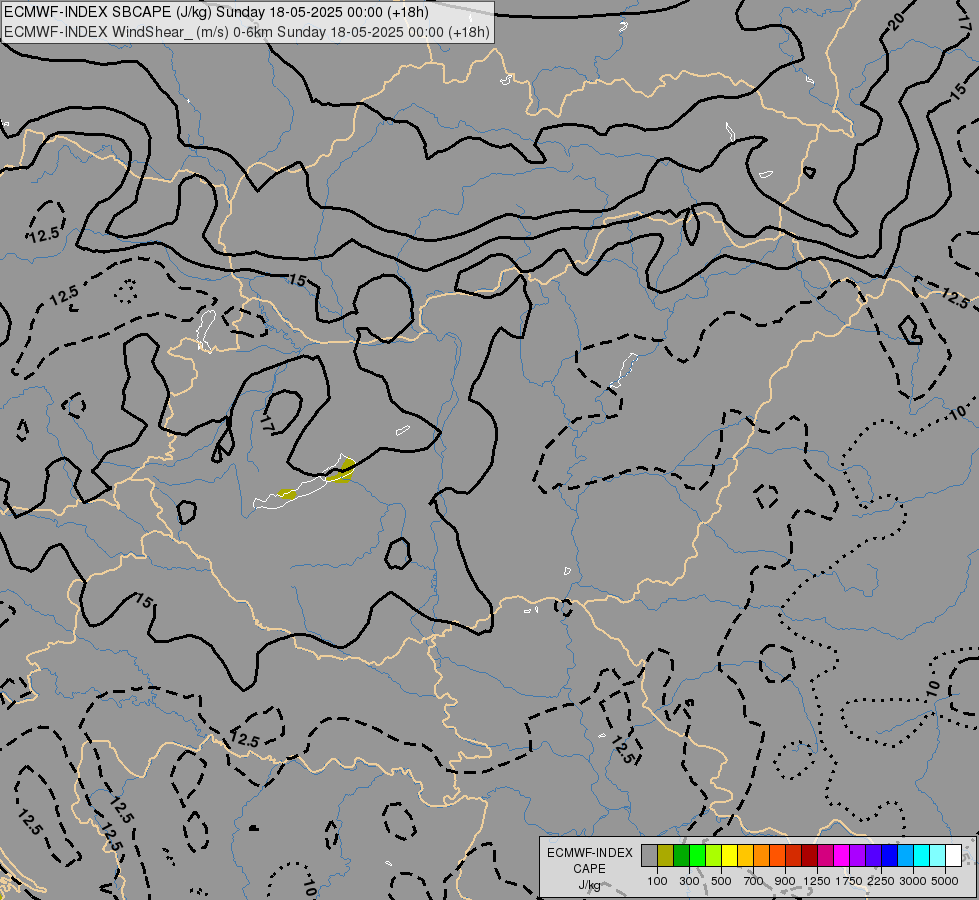Click the gray swatch in the CAPE legend
Screen dimensions: 979x900
click(x=649, y=855)
